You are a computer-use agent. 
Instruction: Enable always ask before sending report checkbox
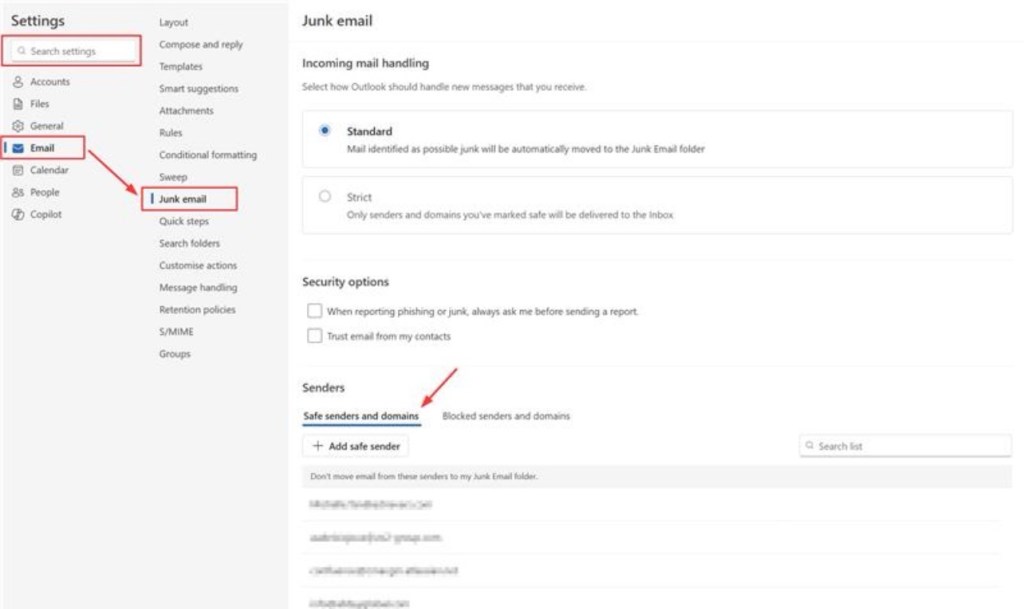(315, 311)
